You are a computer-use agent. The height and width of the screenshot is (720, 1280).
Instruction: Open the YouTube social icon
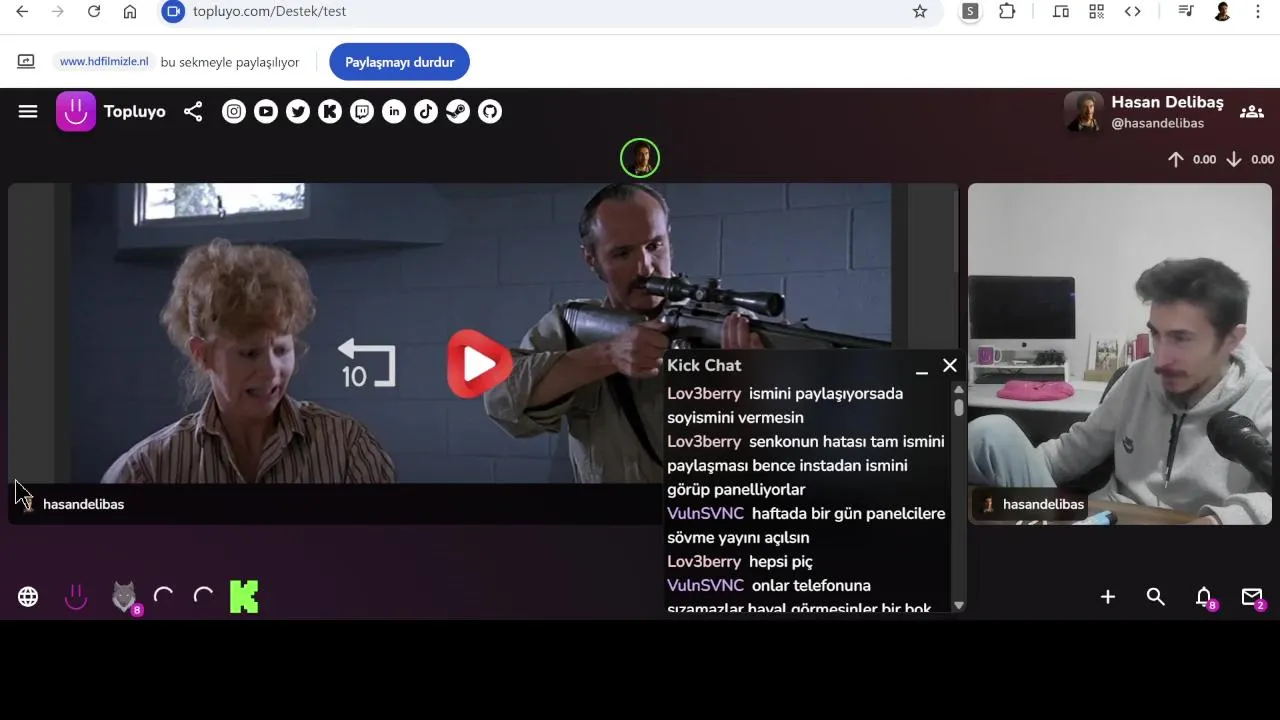(266, 112)
